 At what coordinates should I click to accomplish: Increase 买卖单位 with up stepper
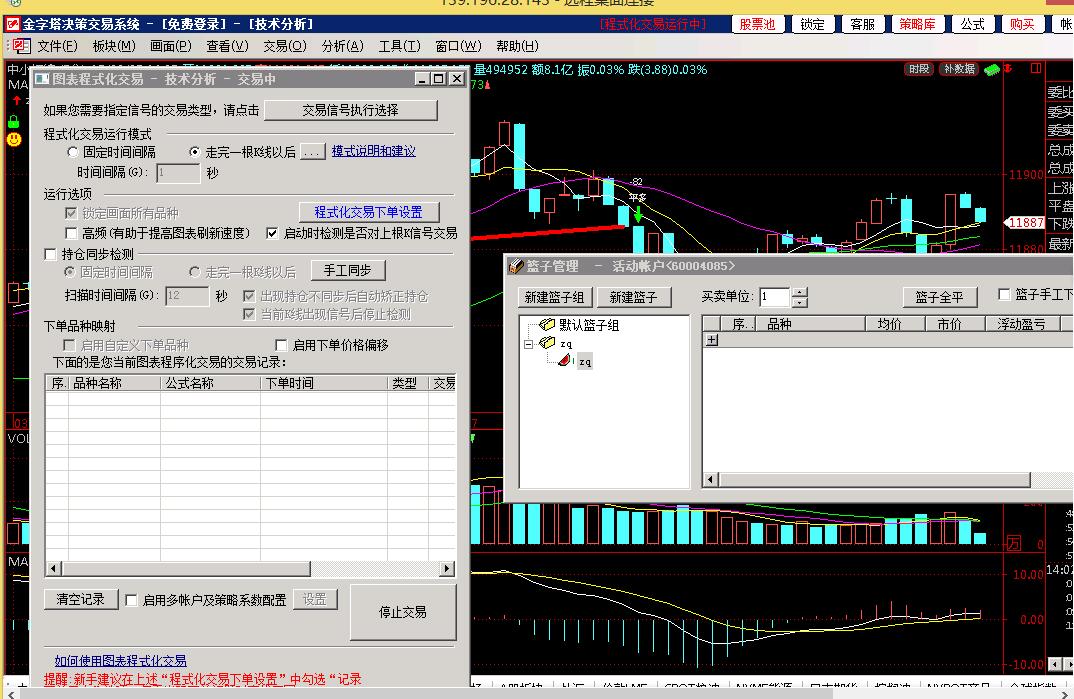tap(799, 292)
